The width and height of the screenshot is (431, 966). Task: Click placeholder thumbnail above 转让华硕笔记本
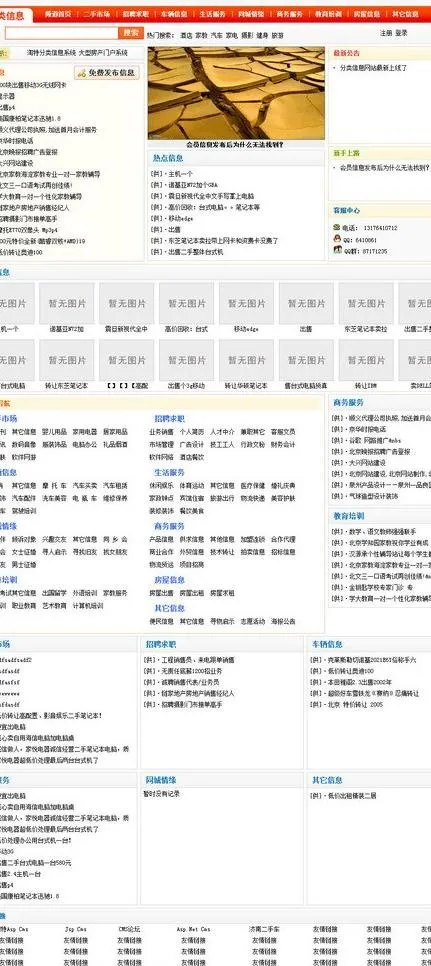pyautogui.click(x=246, y=360)
